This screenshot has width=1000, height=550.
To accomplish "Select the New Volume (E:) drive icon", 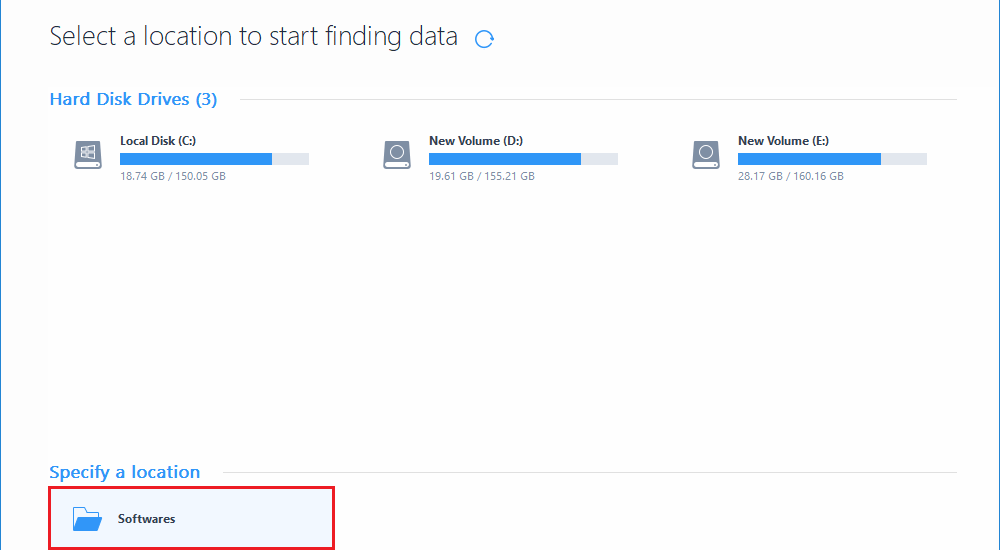I will tap(705, 155).
